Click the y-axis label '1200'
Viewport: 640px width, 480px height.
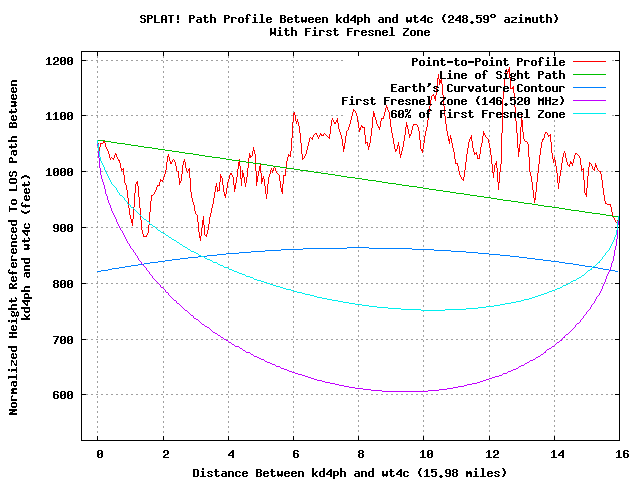click(x=59, y=61)
